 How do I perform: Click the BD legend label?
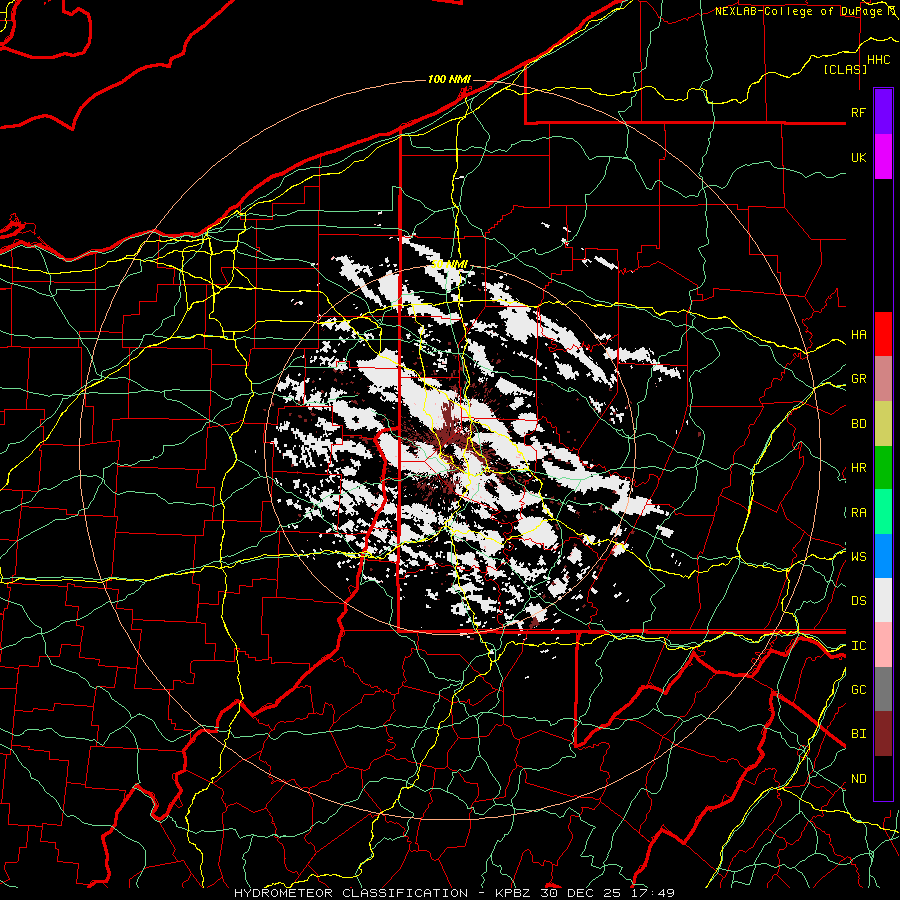click(858, 424)
